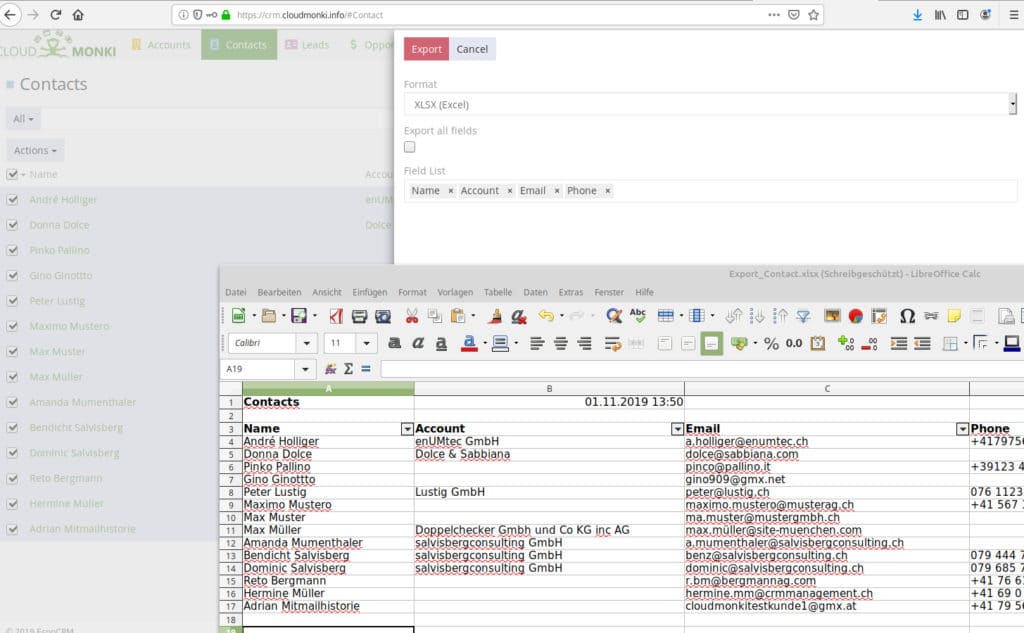Open the Actions dropdown
Image resolution: width=1024 pixels, height=633 pixels.
(x=35, y=150)
